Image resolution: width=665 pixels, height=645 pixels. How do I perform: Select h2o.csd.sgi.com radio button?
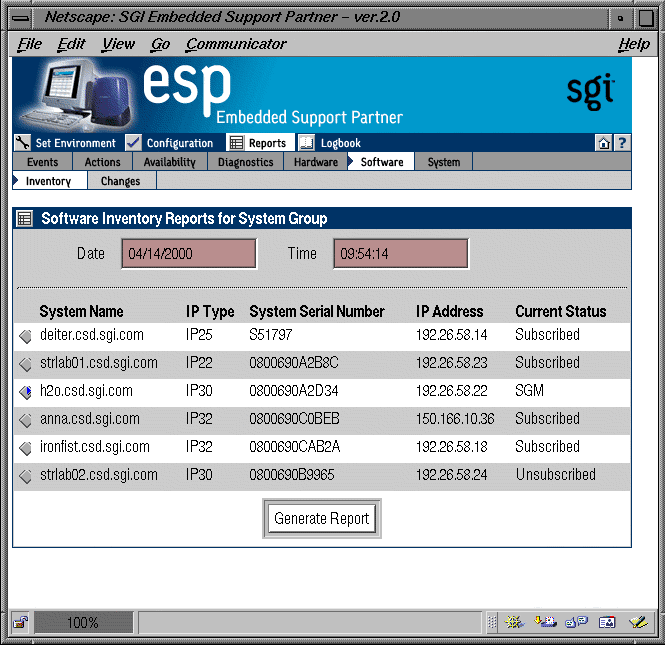pyautogui.click(x=25, y=392)
